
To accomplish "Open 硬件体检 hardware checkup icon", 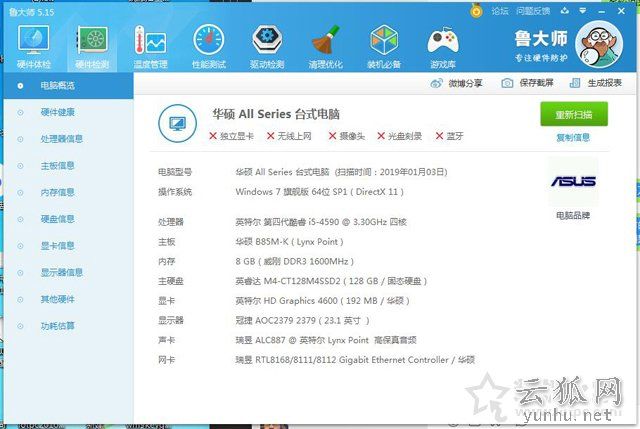I will point(33,47).
